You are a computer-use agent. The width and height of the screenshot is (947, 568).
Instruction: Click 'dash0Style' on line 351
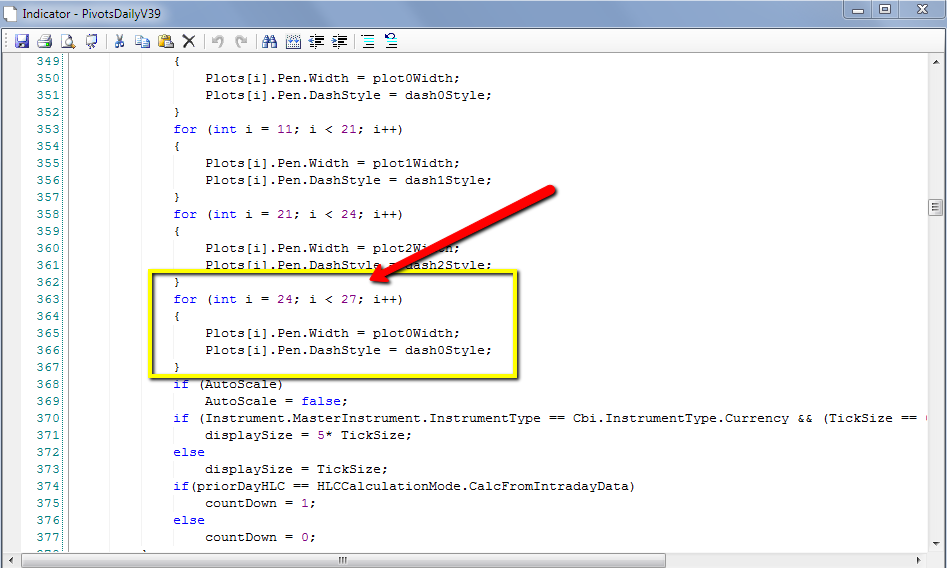[x=446, y=95]
